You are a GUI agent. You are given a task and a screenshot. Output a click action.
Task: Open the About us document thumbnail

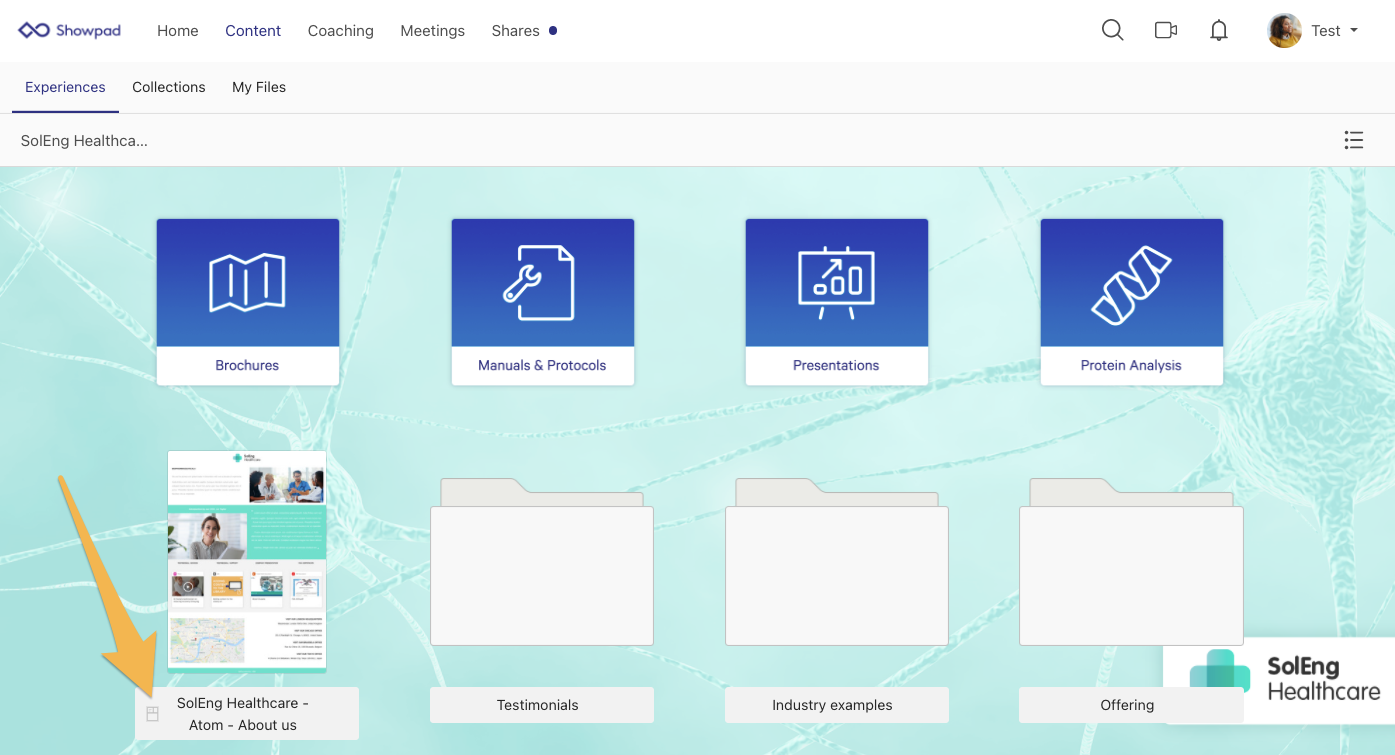coord(247,561)
